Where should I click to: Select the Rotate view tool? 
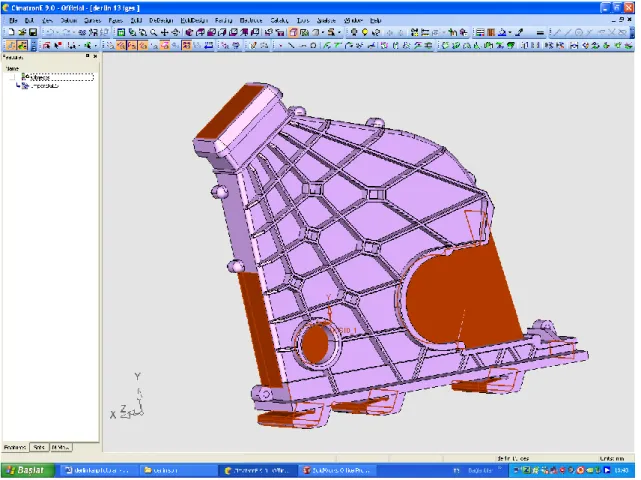click(x=175, y=32)
